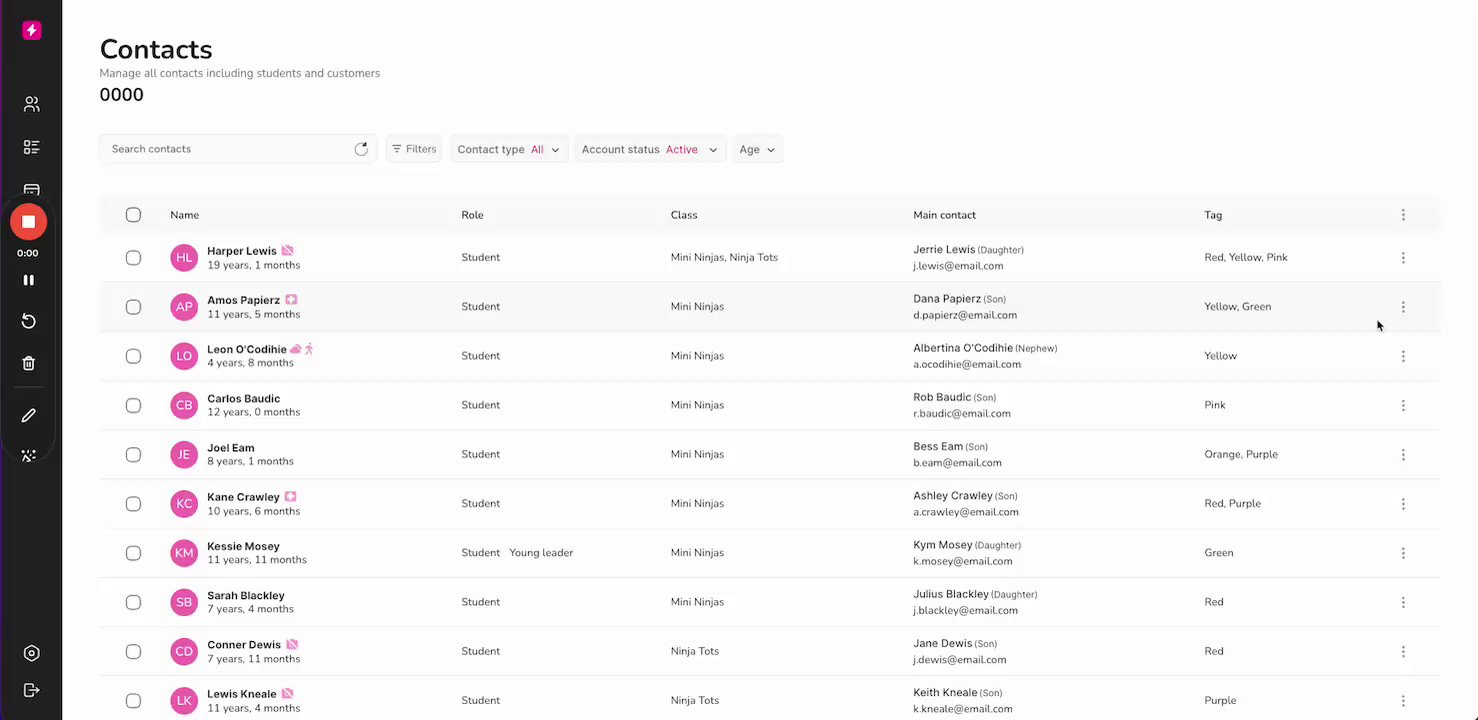
Task: Delete the recording using trash icon
Action: 29,363
